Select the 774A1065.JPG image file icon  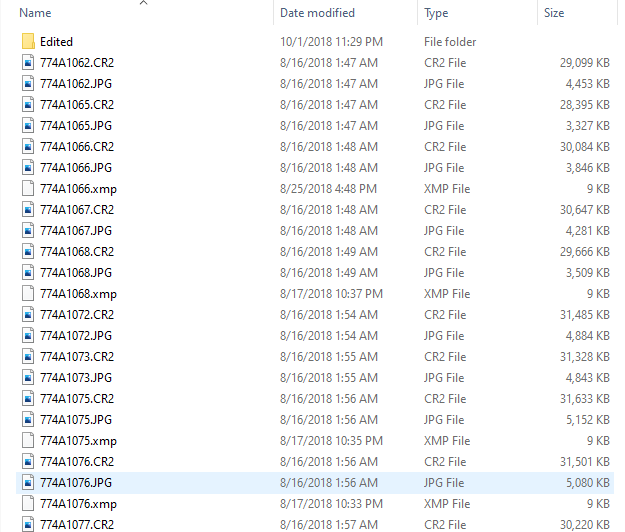[28, 126]
